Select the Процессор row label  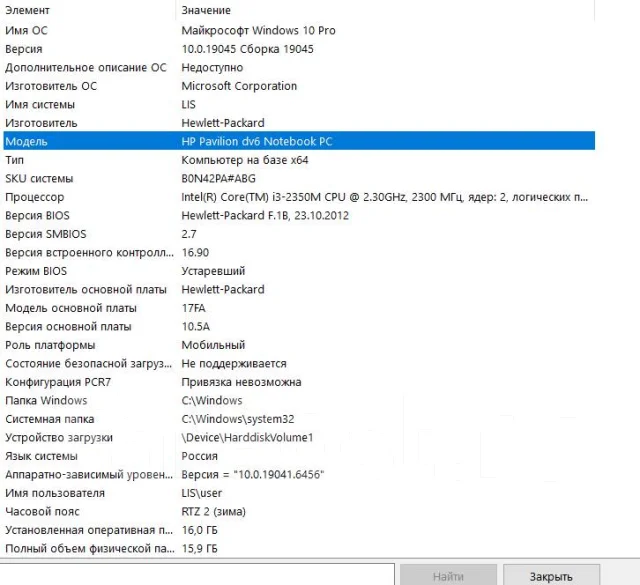[35, 197]
